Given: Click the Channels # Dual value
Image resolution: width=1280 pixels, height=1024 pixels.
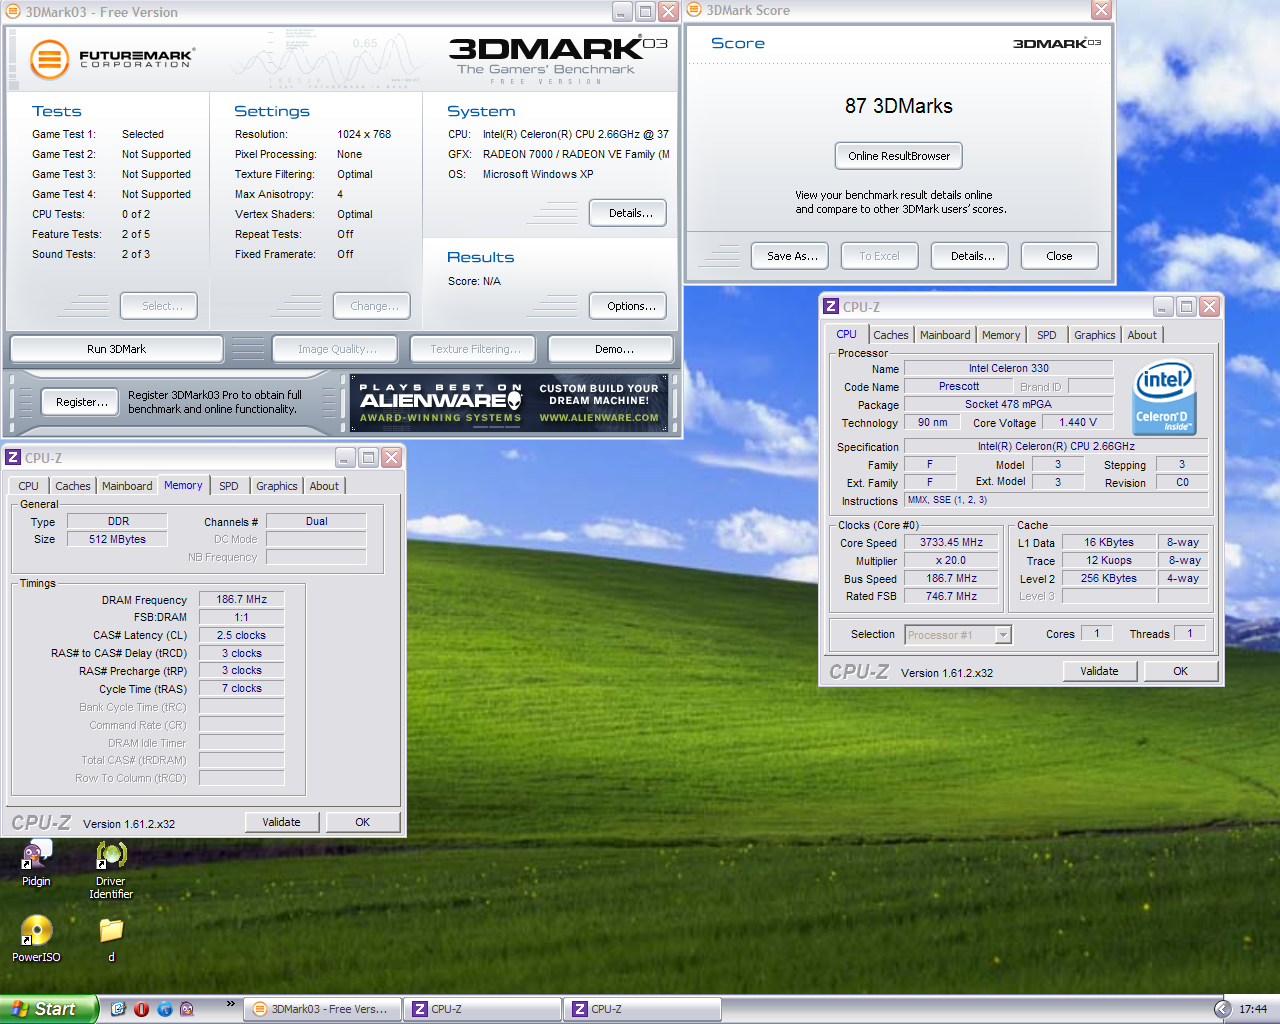Looking at the screenshot, I should coord(316,521).
